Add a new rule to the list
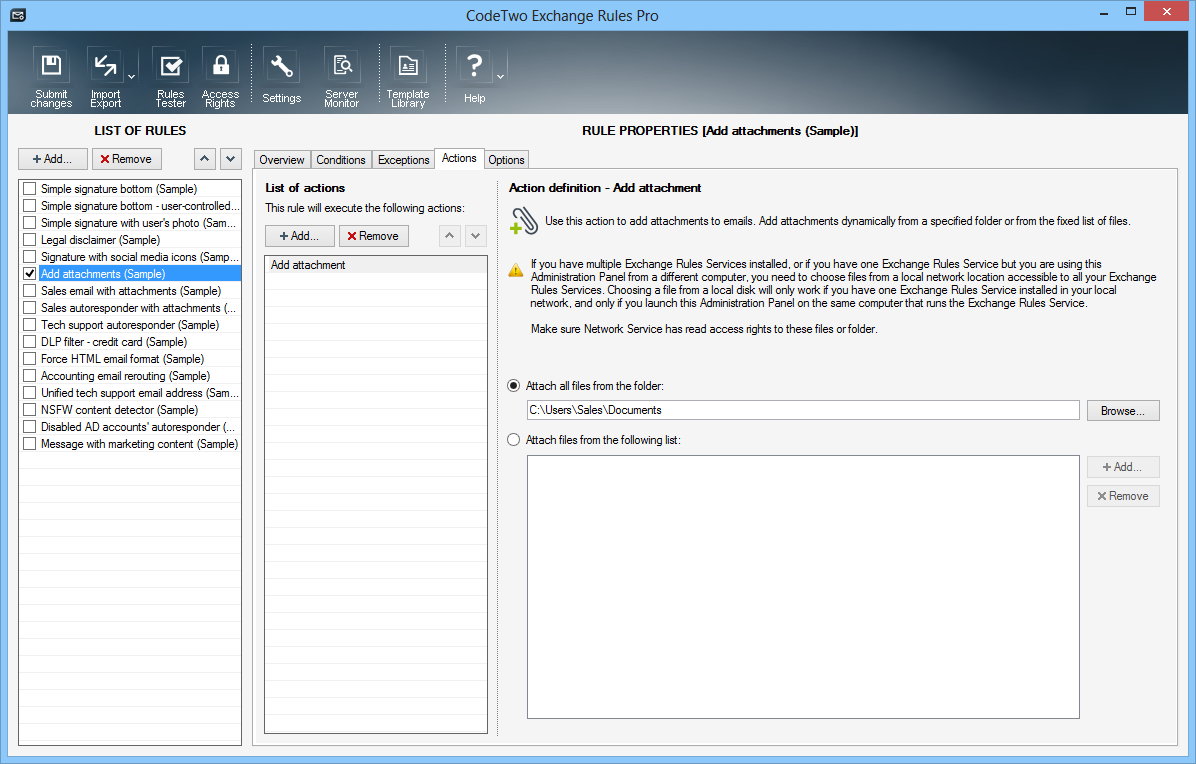The width and height of the screenshot is (1196, 764). click(53, 159)
